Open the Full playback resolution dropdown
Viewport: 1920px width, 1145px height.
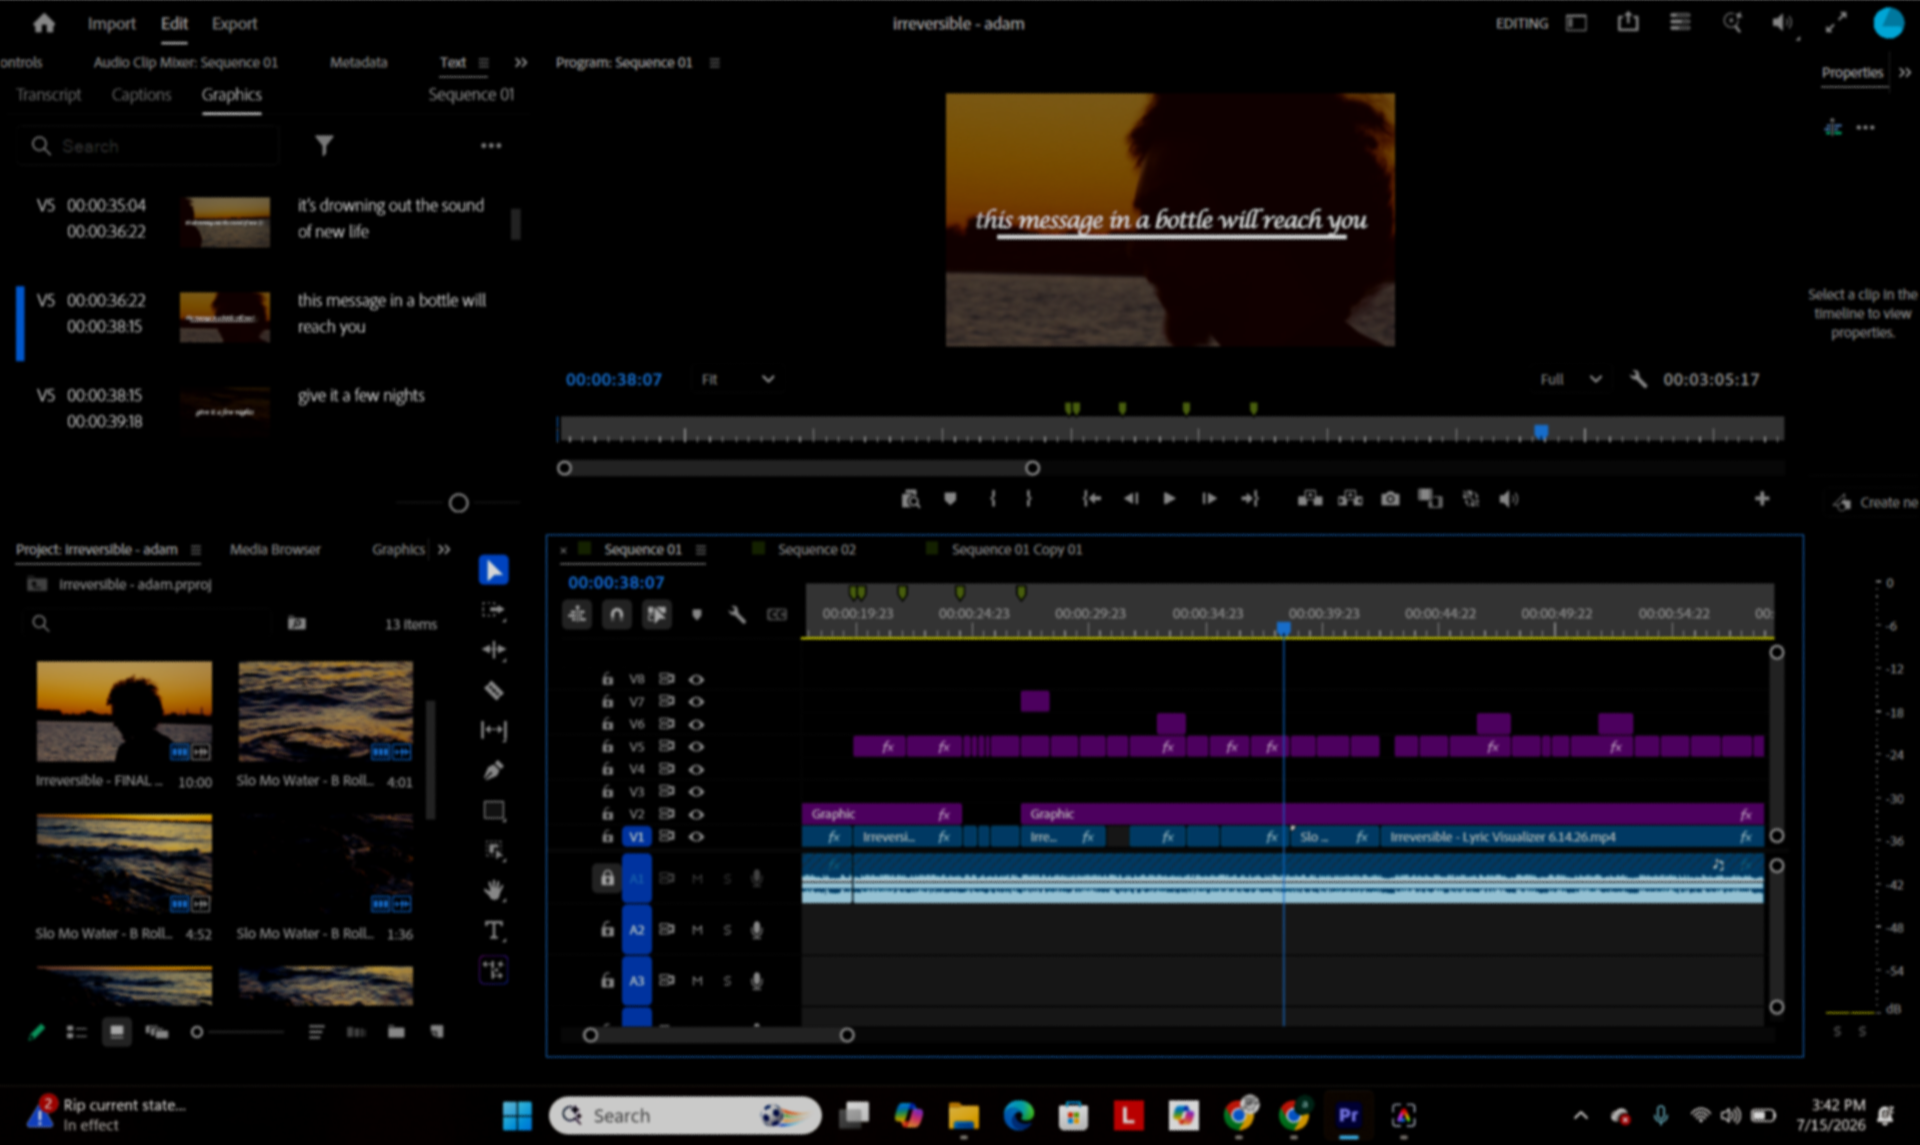click(1571, 379)
